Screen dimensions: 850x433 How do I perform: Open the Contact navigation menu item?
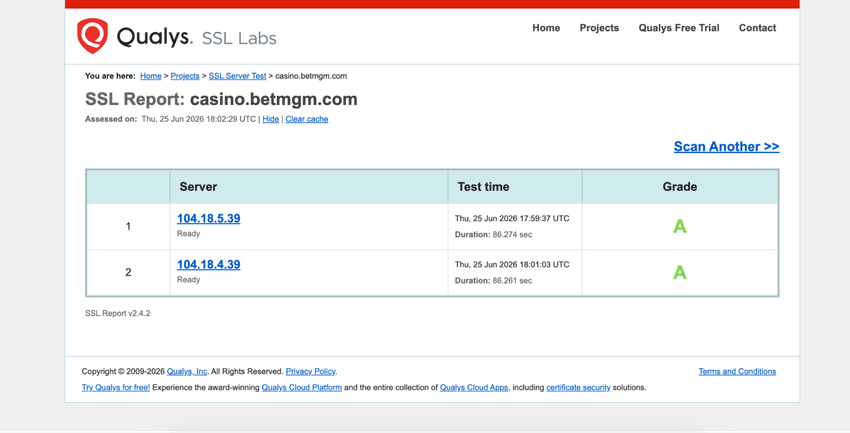pyautogui.click(x=757, y=28)
